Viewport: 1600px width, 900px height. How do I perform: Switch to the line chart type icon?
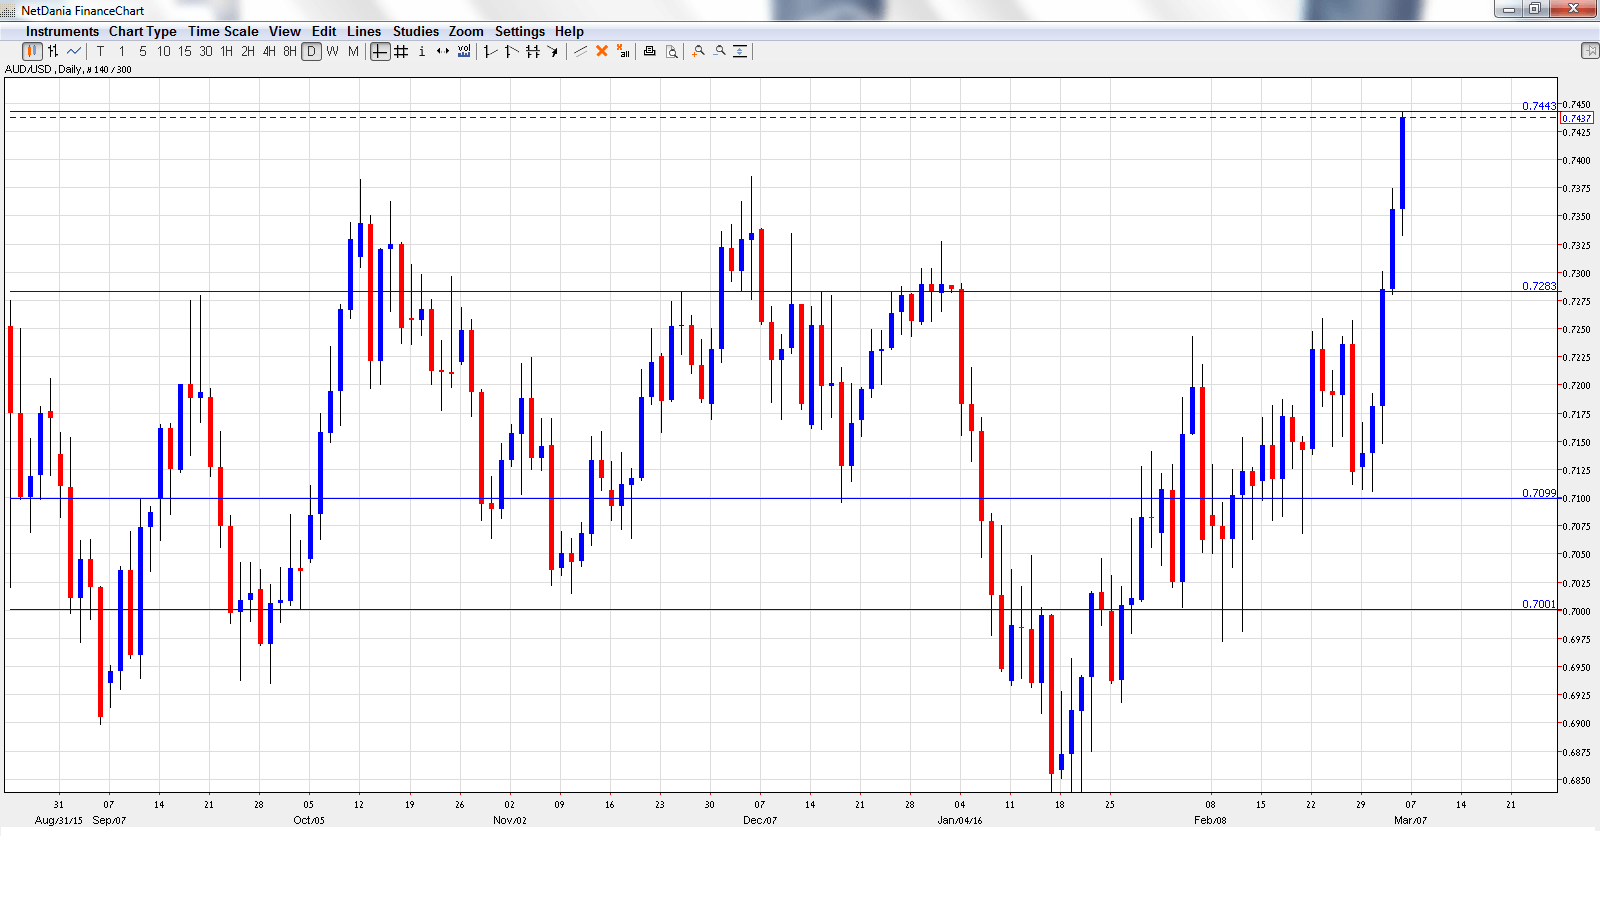click(74, 51)
